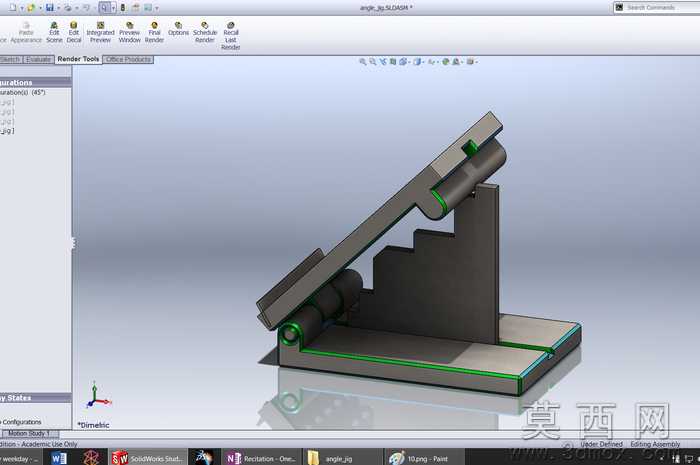
Task: Click the Display States panel header
Action: click(36, 398)
